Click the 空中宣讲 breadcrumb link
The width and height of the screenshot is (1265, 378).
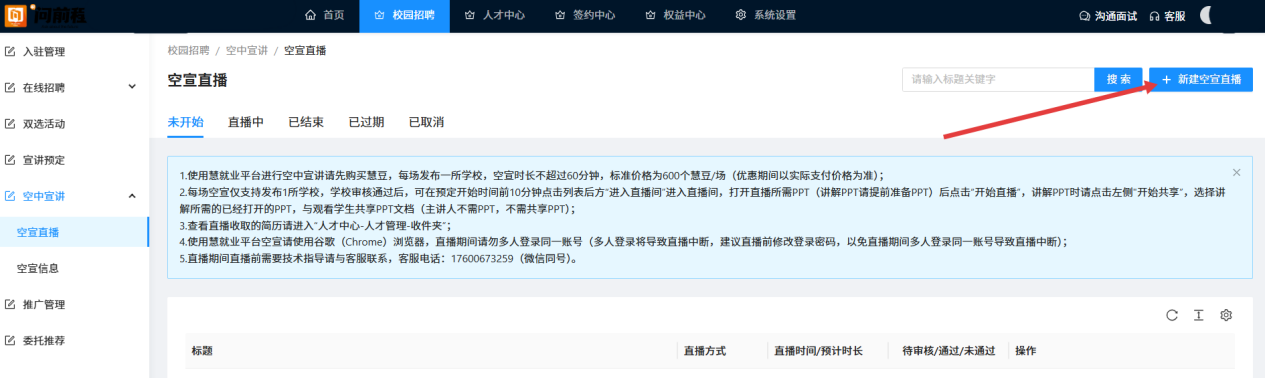click(247, 50)
